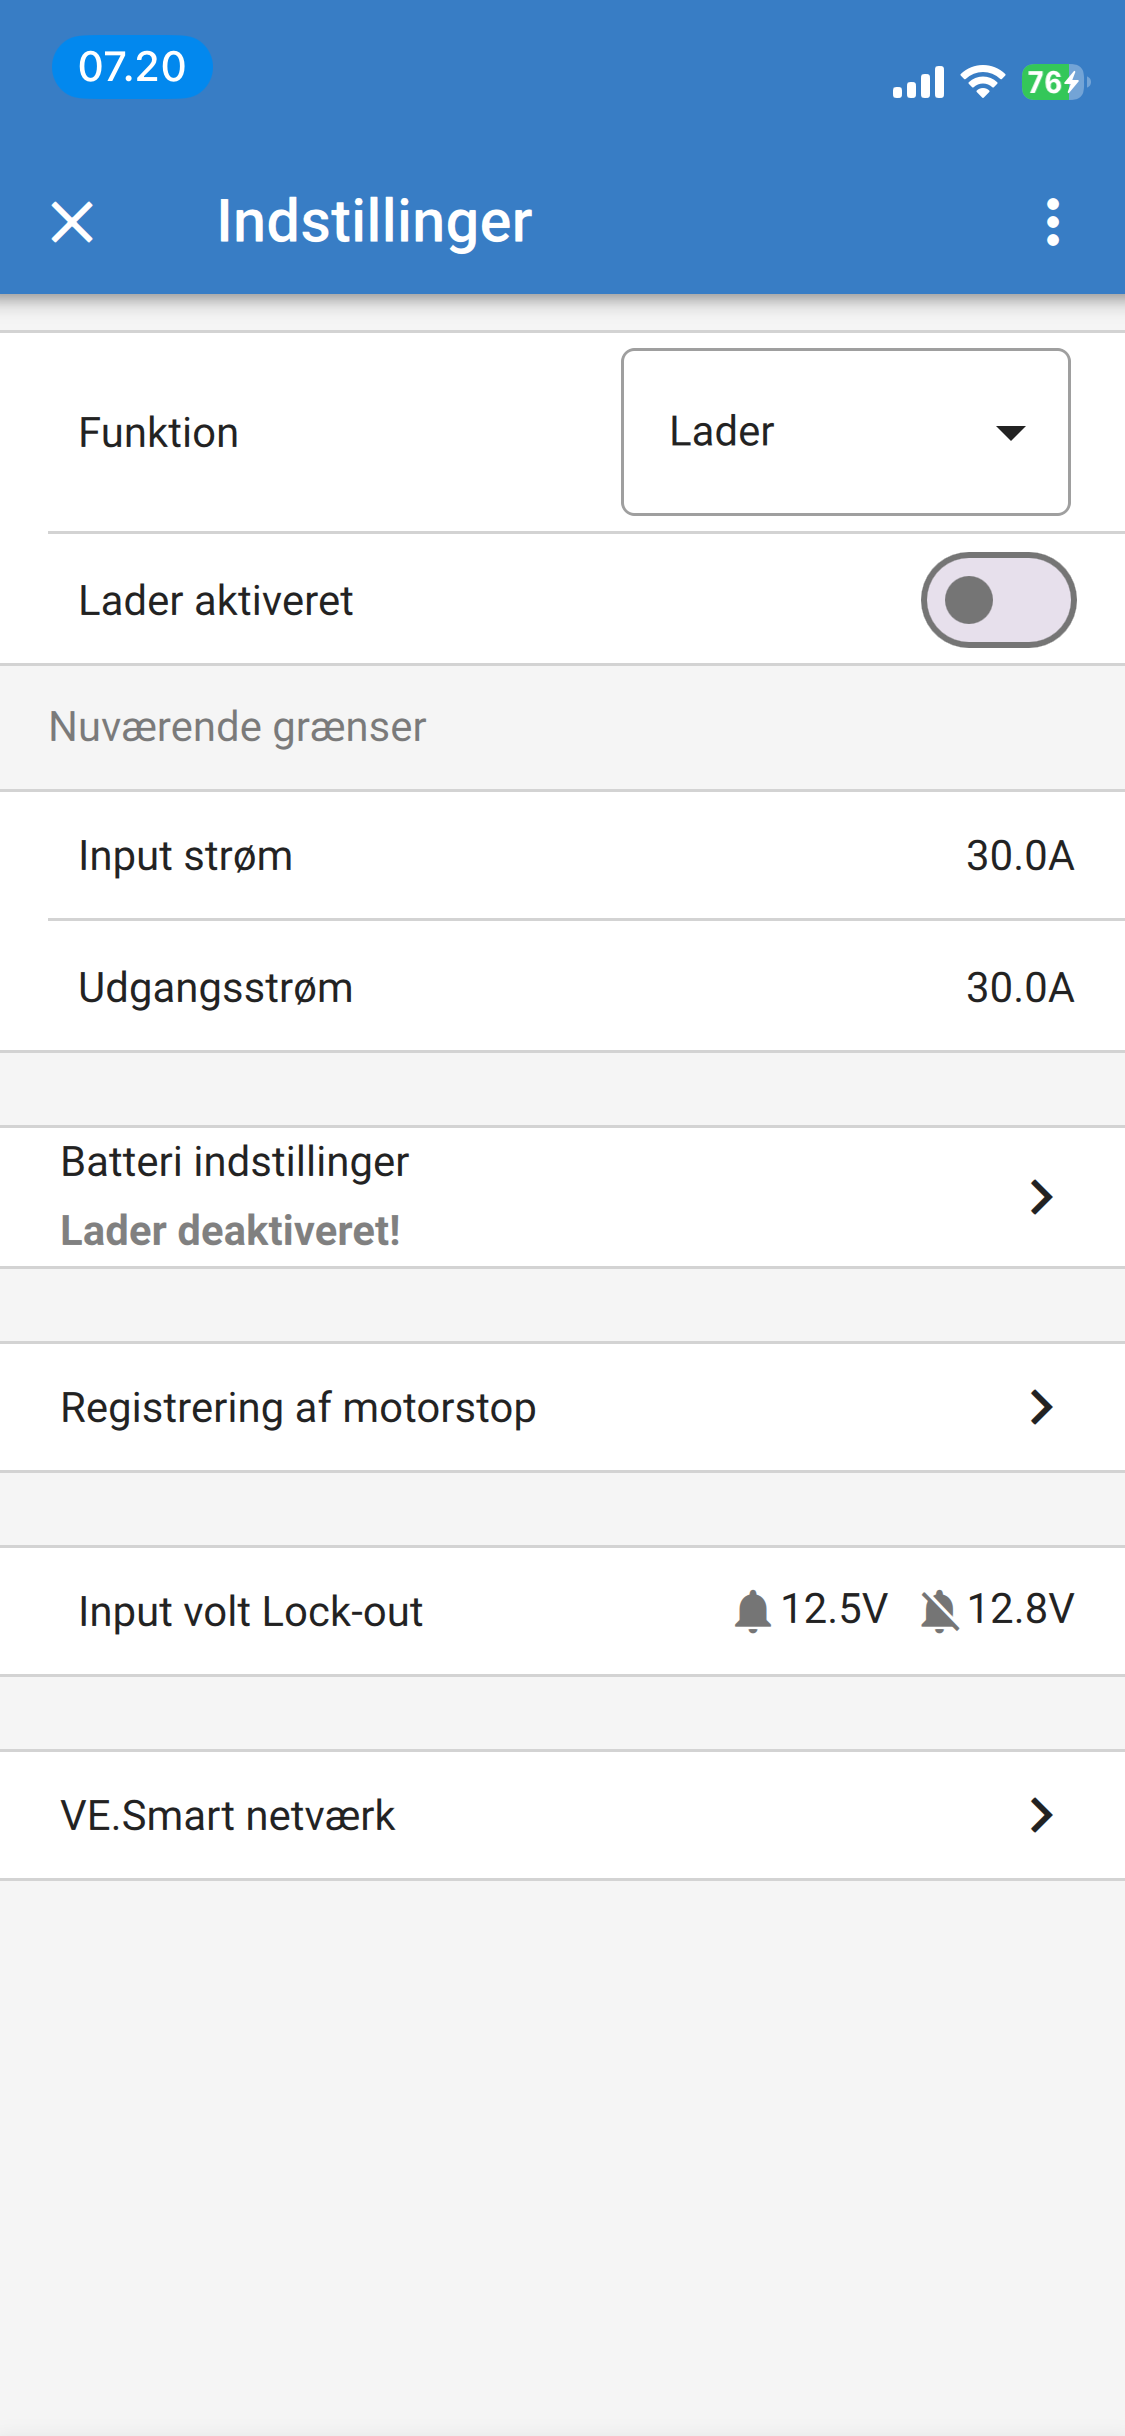Tap the alarm bell icon beside 12.5V
This screenshot has height=2436, width=1125.
pos(752,1611)
